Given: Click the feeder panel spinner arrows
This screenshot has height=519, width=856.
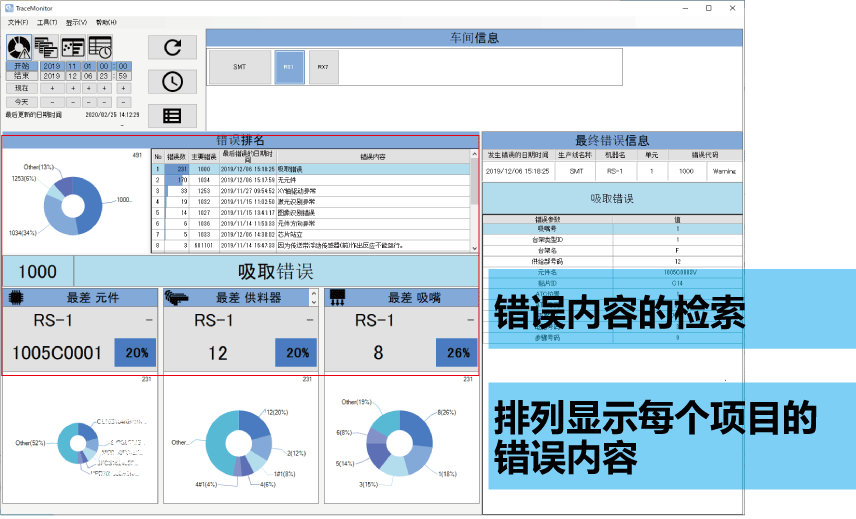Looking at the screenshot, I should 313,297.
